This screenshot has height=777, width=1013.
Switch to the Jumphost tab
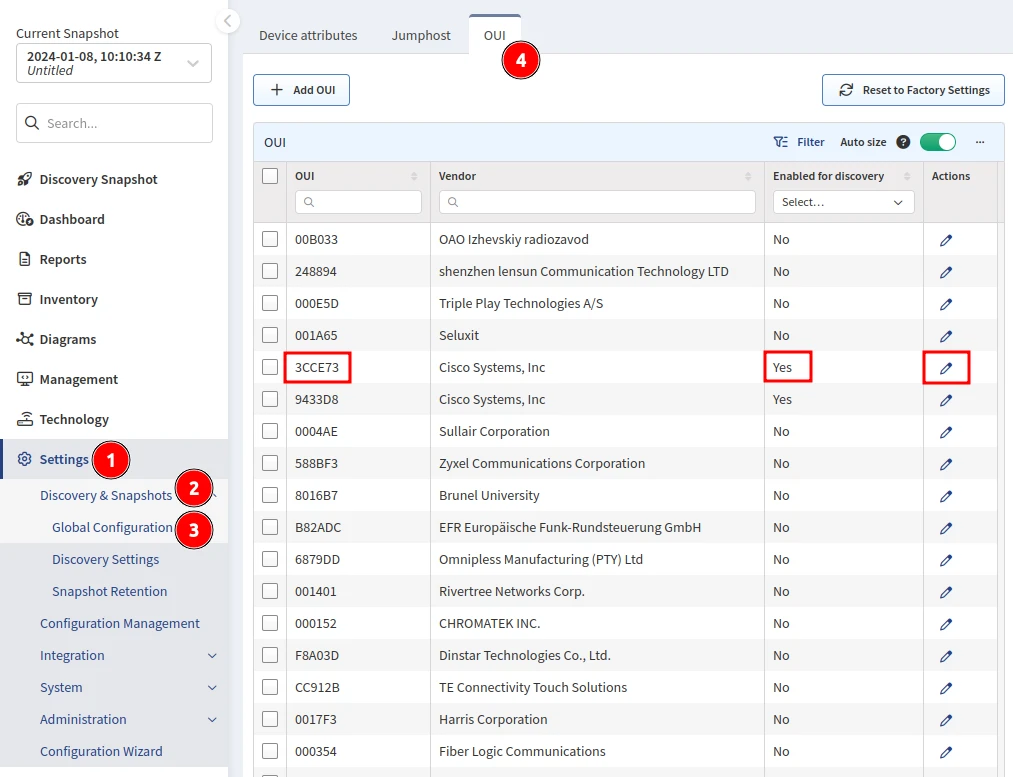420,35
